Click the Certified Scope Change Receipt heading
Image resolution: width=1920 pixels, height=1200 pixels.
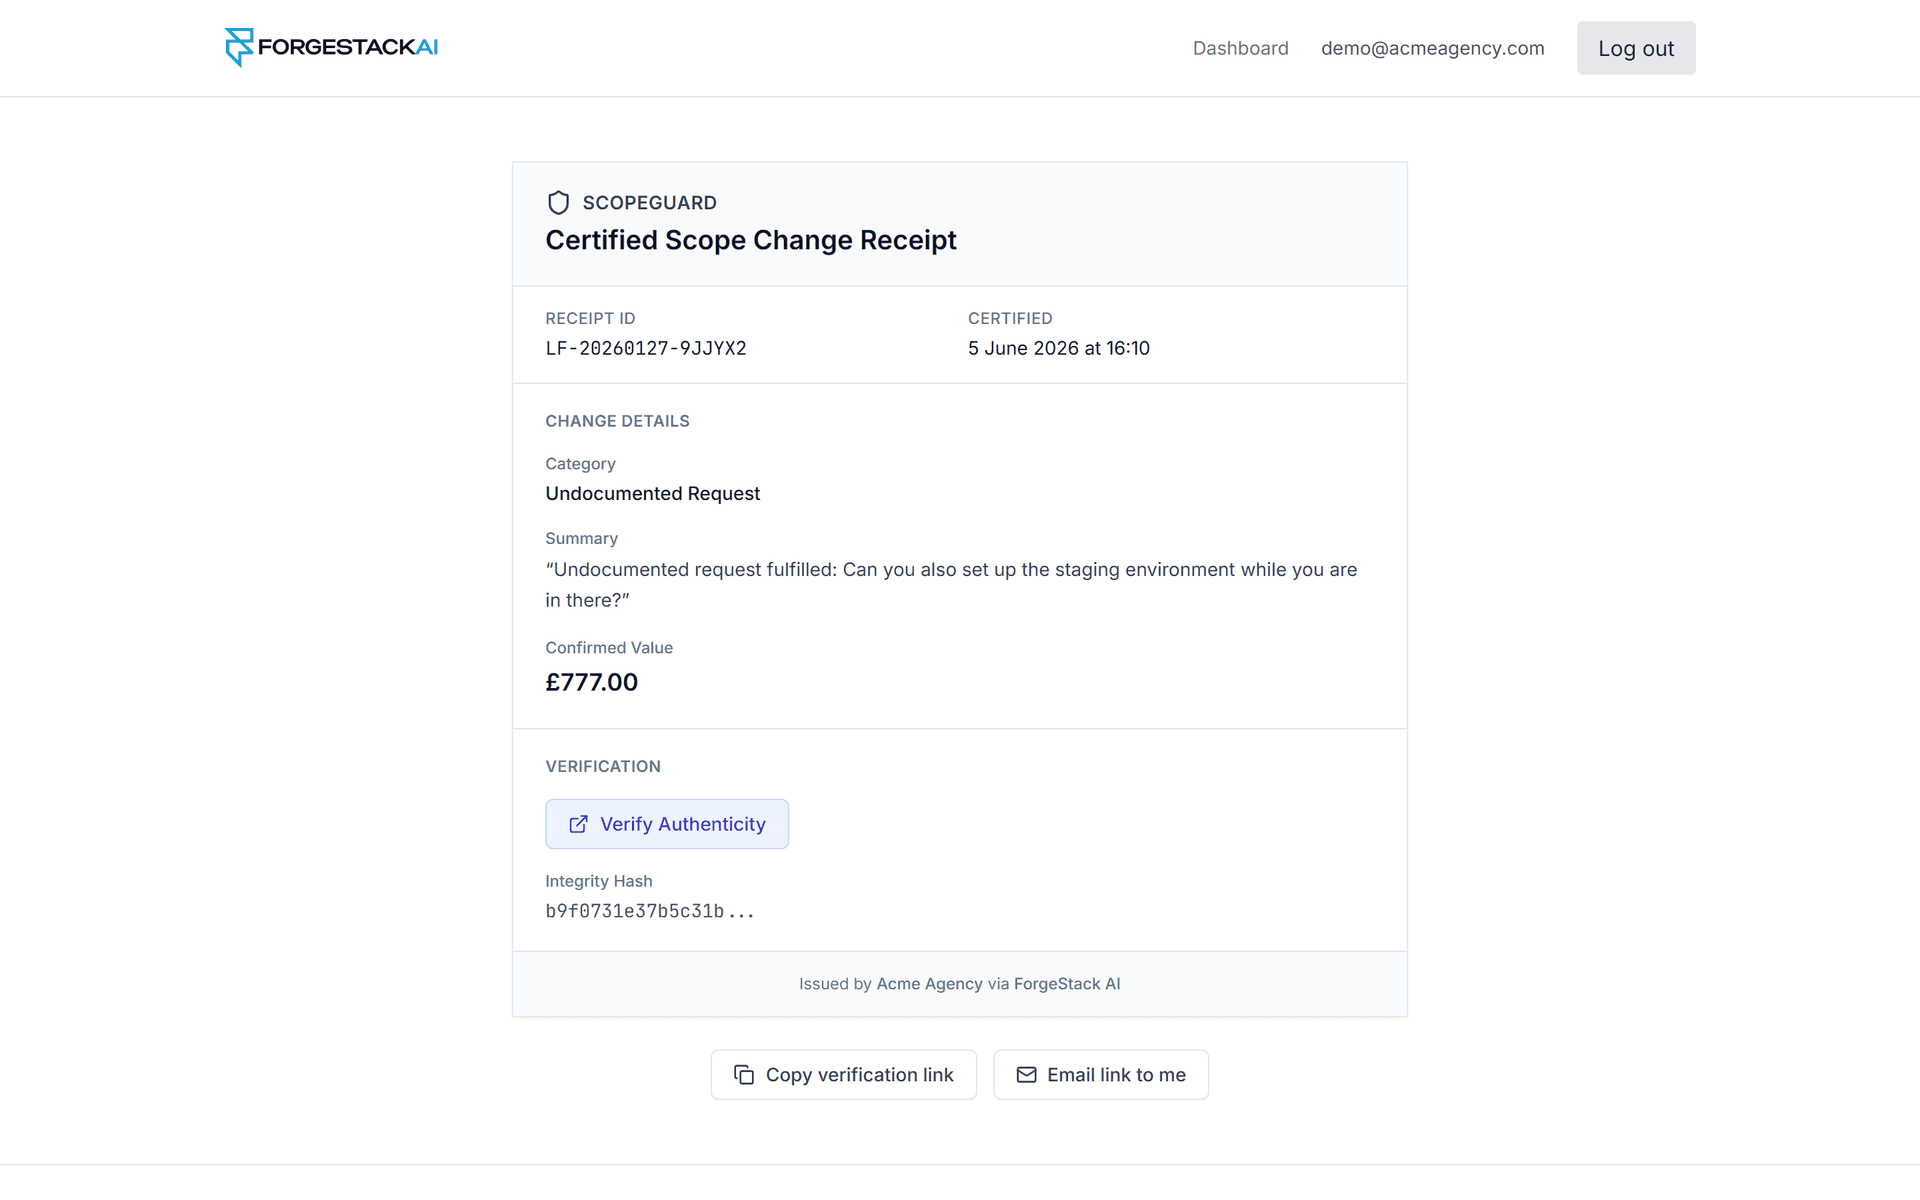pos(751,240)
